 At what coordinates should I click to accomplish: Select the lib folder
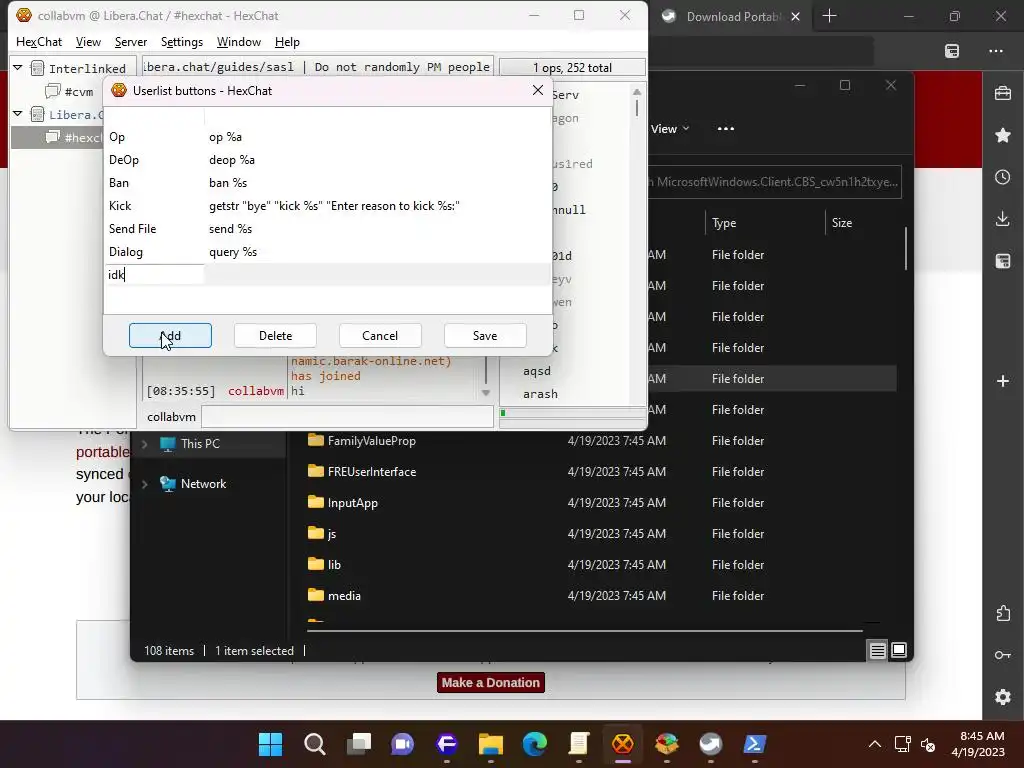click(334, 565)
